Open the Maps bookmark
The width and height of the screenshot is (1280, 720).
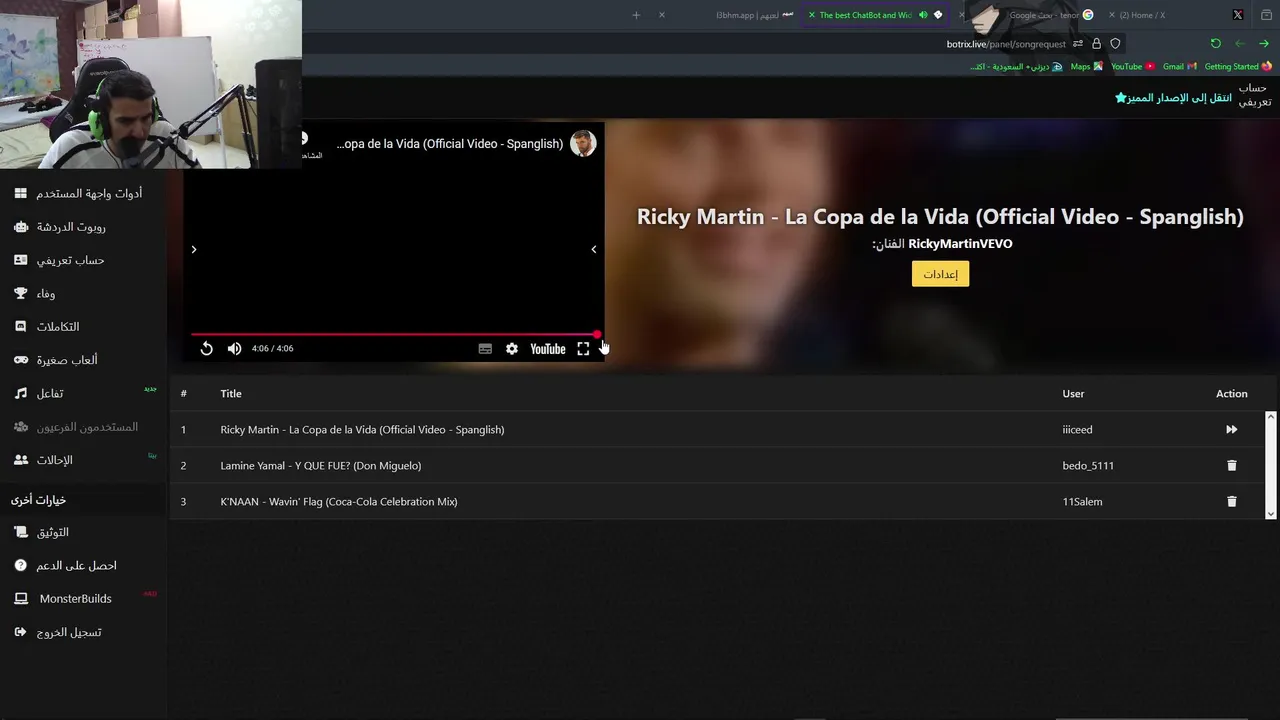[x=1086, y=67]
